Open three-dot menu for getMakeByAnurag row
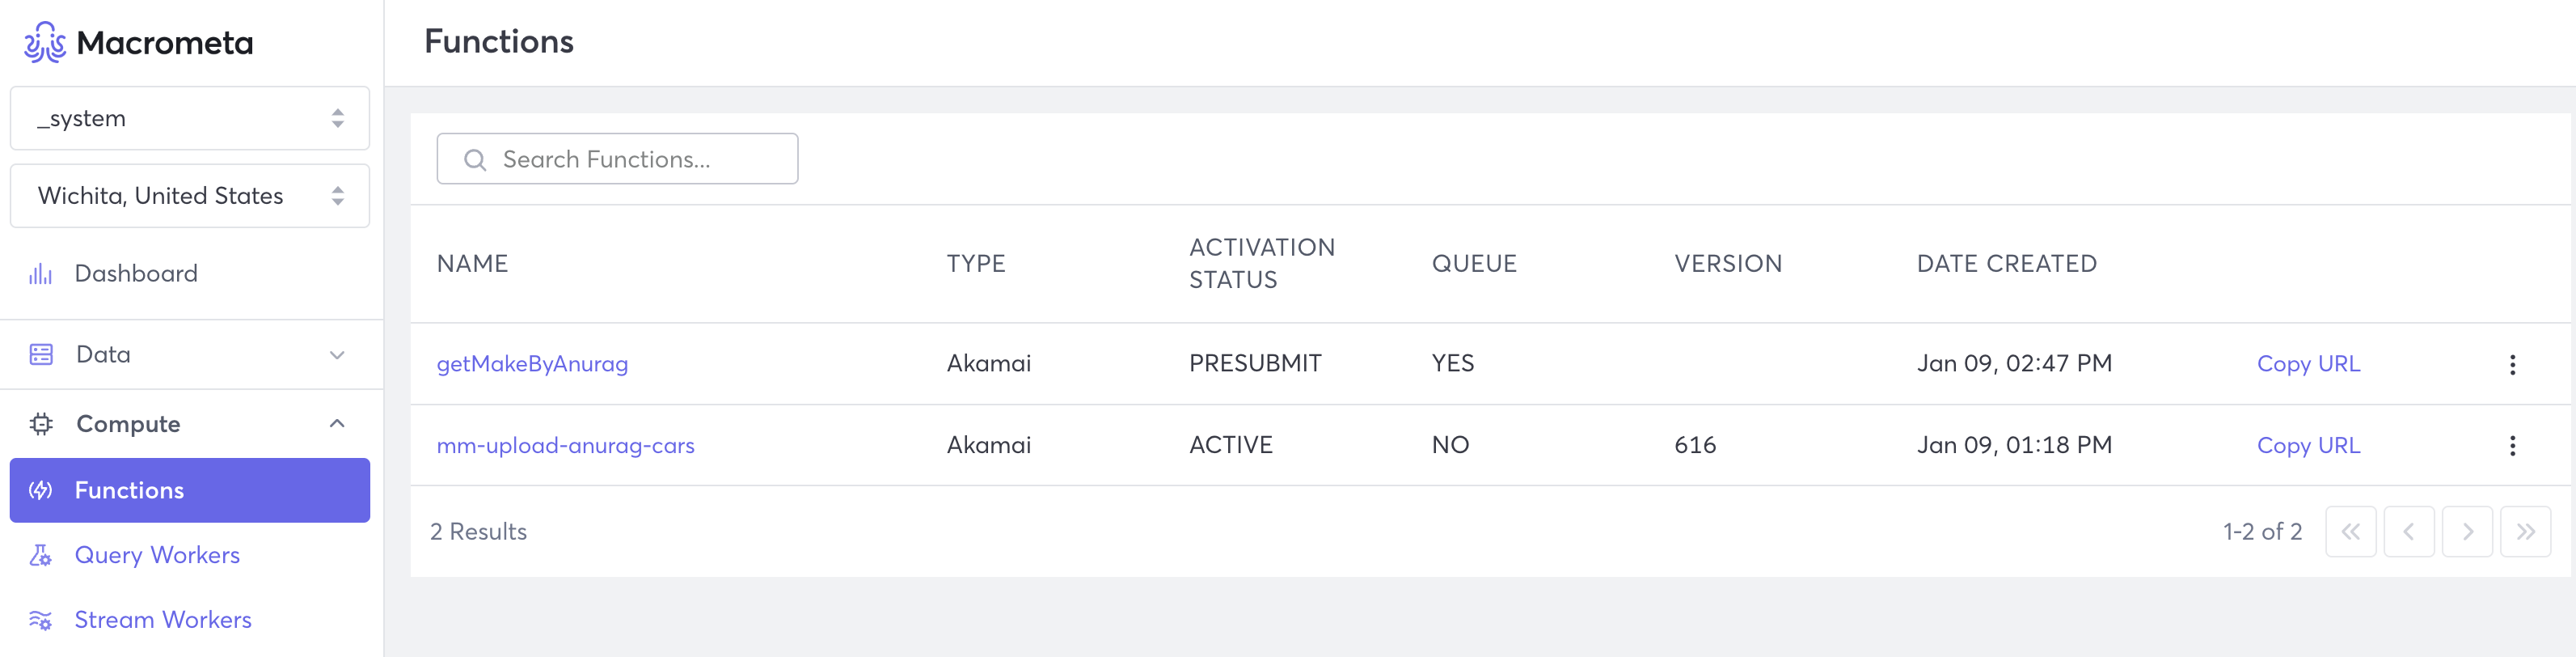This screenshot has height=657, width=2576. 2511,364
